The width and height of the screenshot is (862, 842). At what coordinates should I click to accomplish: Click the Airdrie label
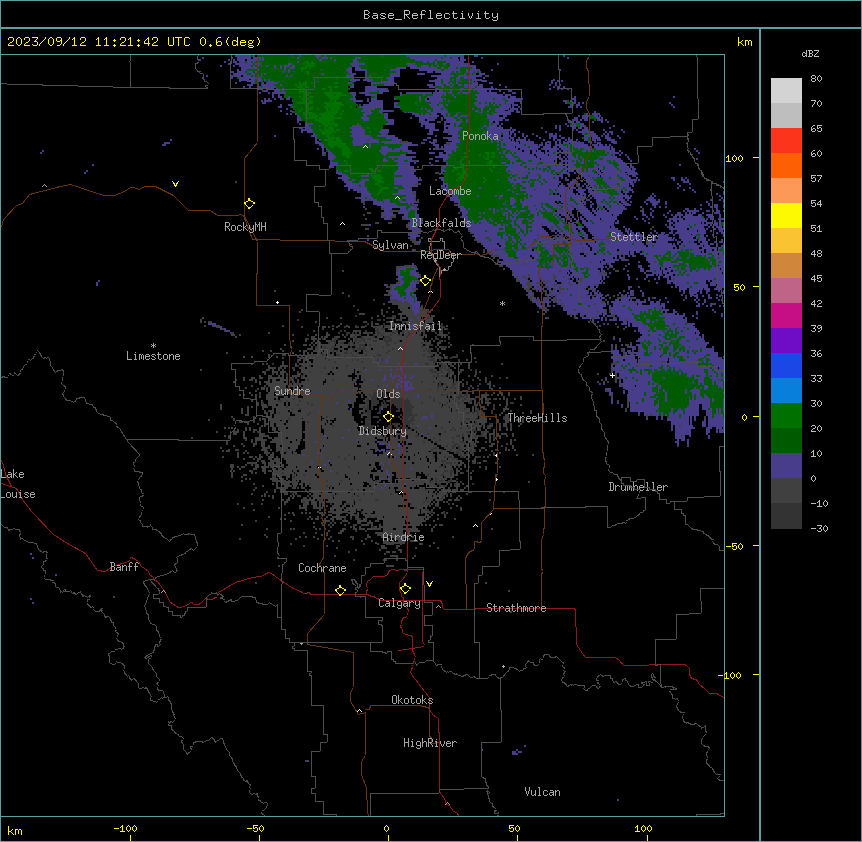tap(404, 537)
